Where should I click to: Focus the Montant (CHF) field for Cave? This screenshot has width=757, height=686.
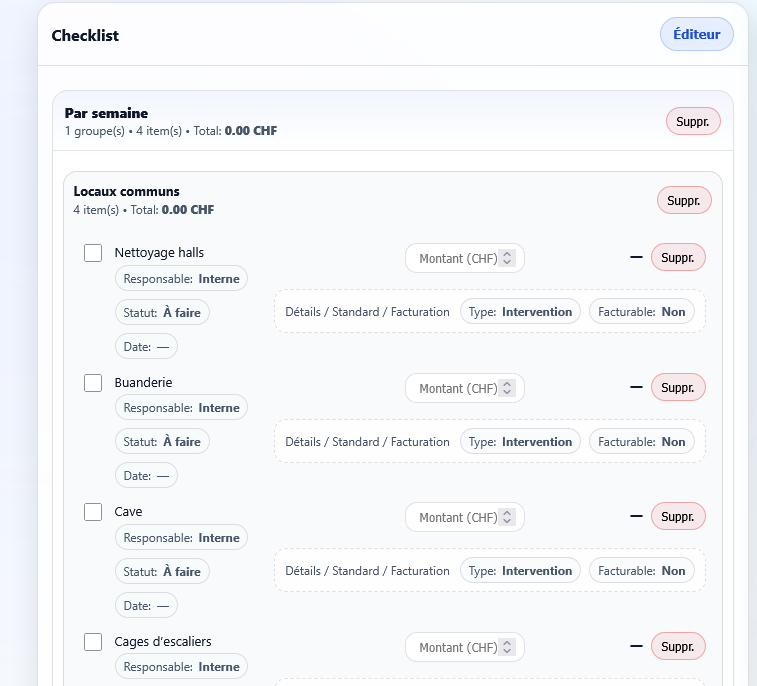point(456,517)
